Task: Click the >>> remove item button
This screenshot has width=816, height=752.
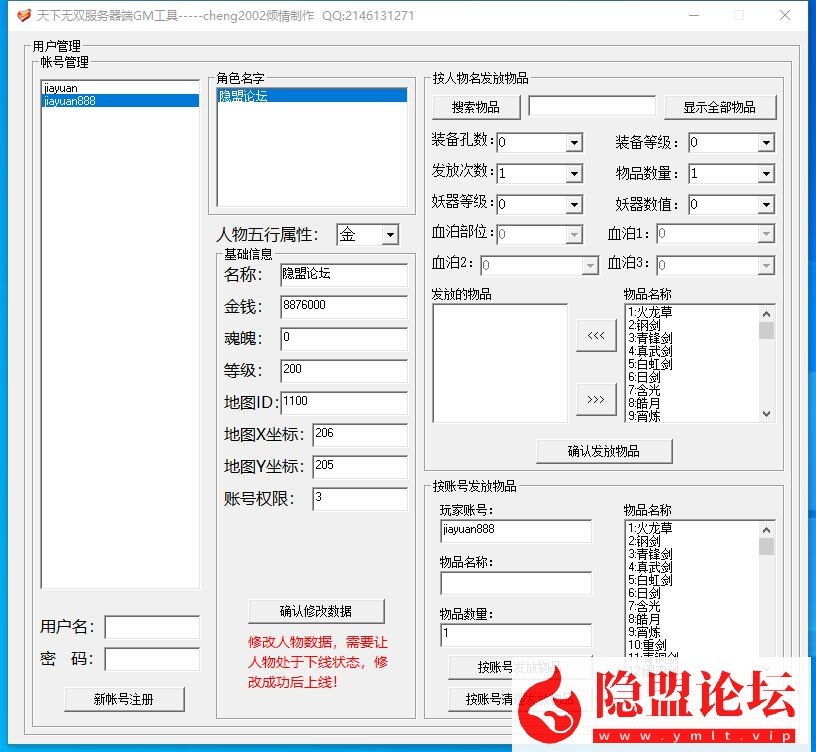Action: pos(596,400)
